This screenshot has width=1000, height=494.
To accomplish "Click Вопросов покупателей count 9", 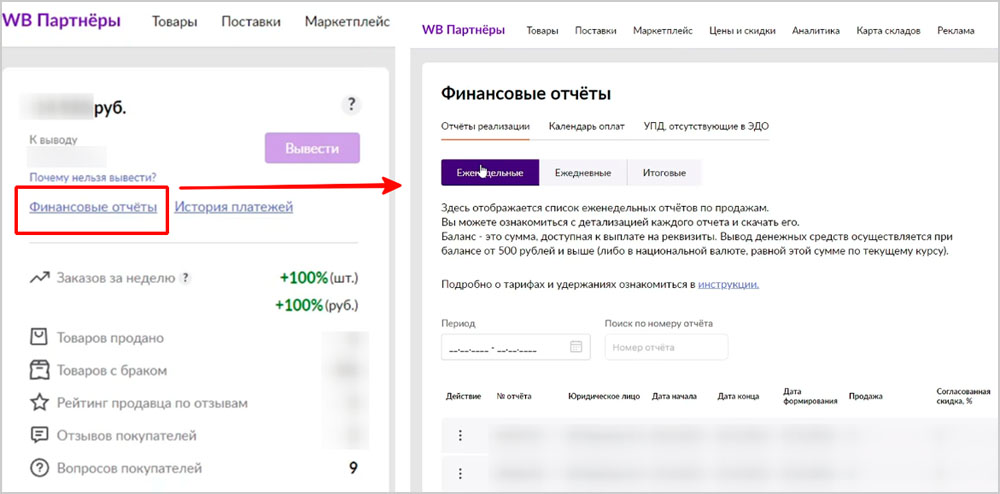I will click(353, 469).
